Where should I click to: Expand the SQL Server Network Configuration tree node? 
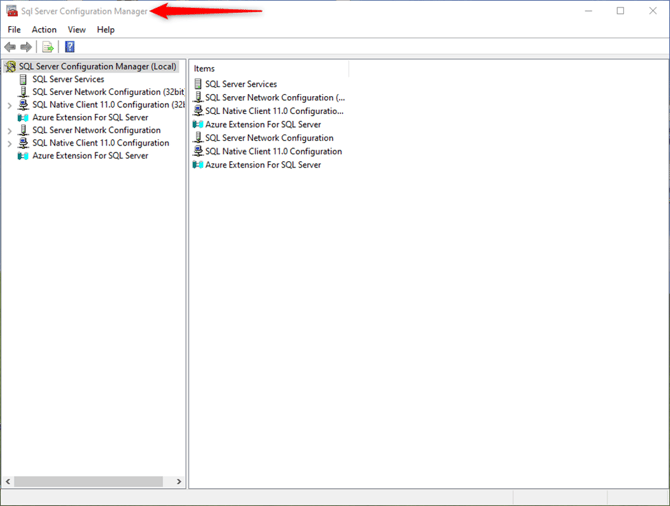click(10, 131)
